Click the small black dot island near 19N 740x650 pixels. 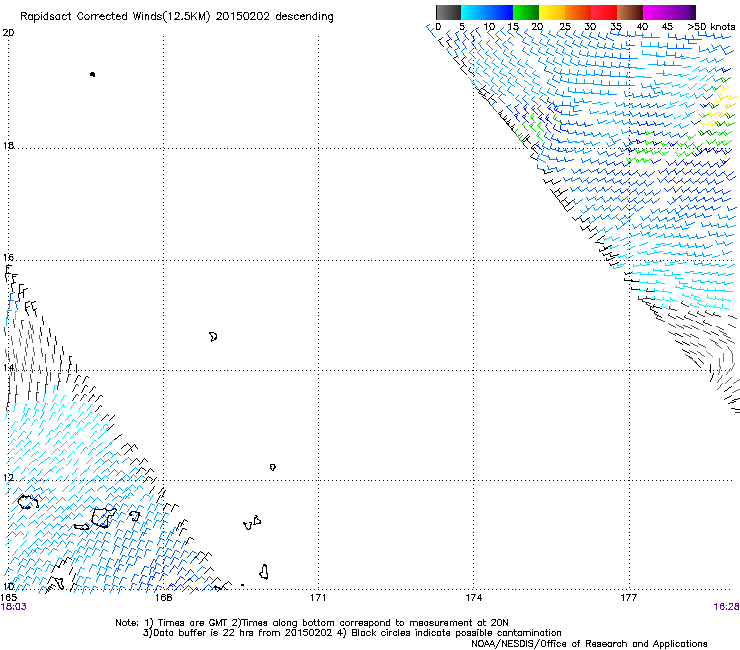pos(92,74)
